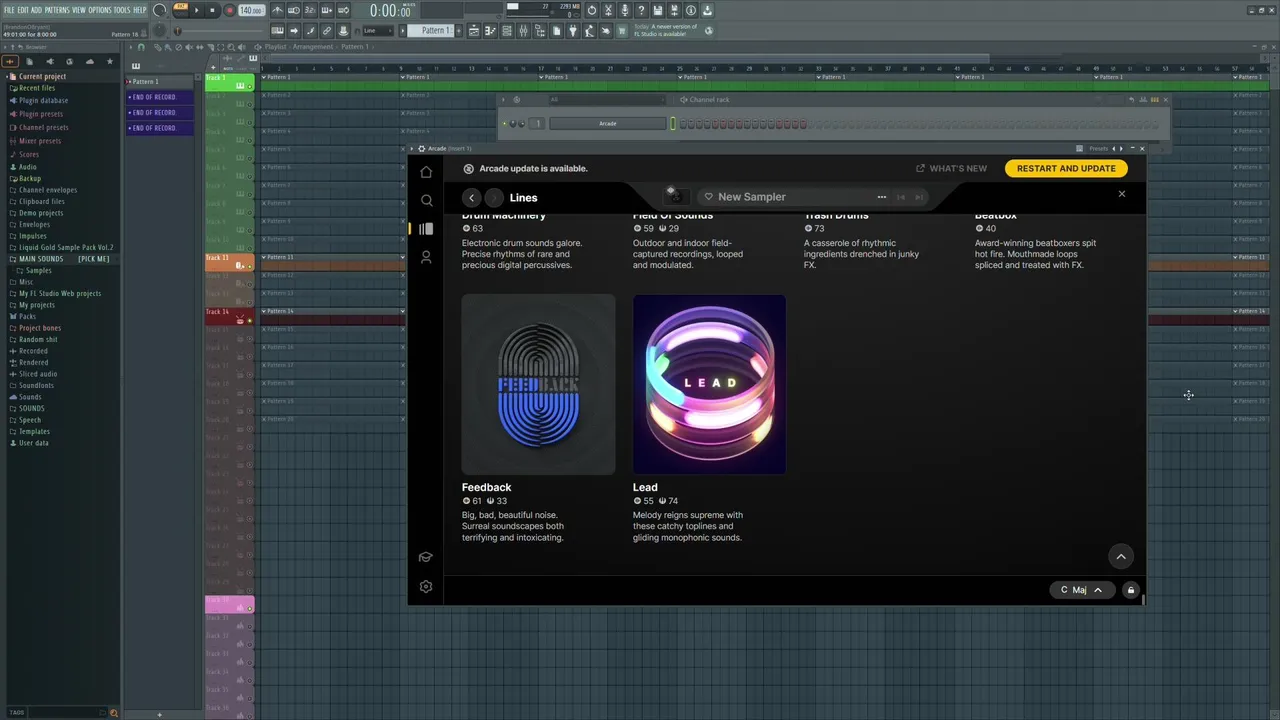1280x720 pixels.
Task: Open the mixer view icon
Action: (x=523, y=30)
